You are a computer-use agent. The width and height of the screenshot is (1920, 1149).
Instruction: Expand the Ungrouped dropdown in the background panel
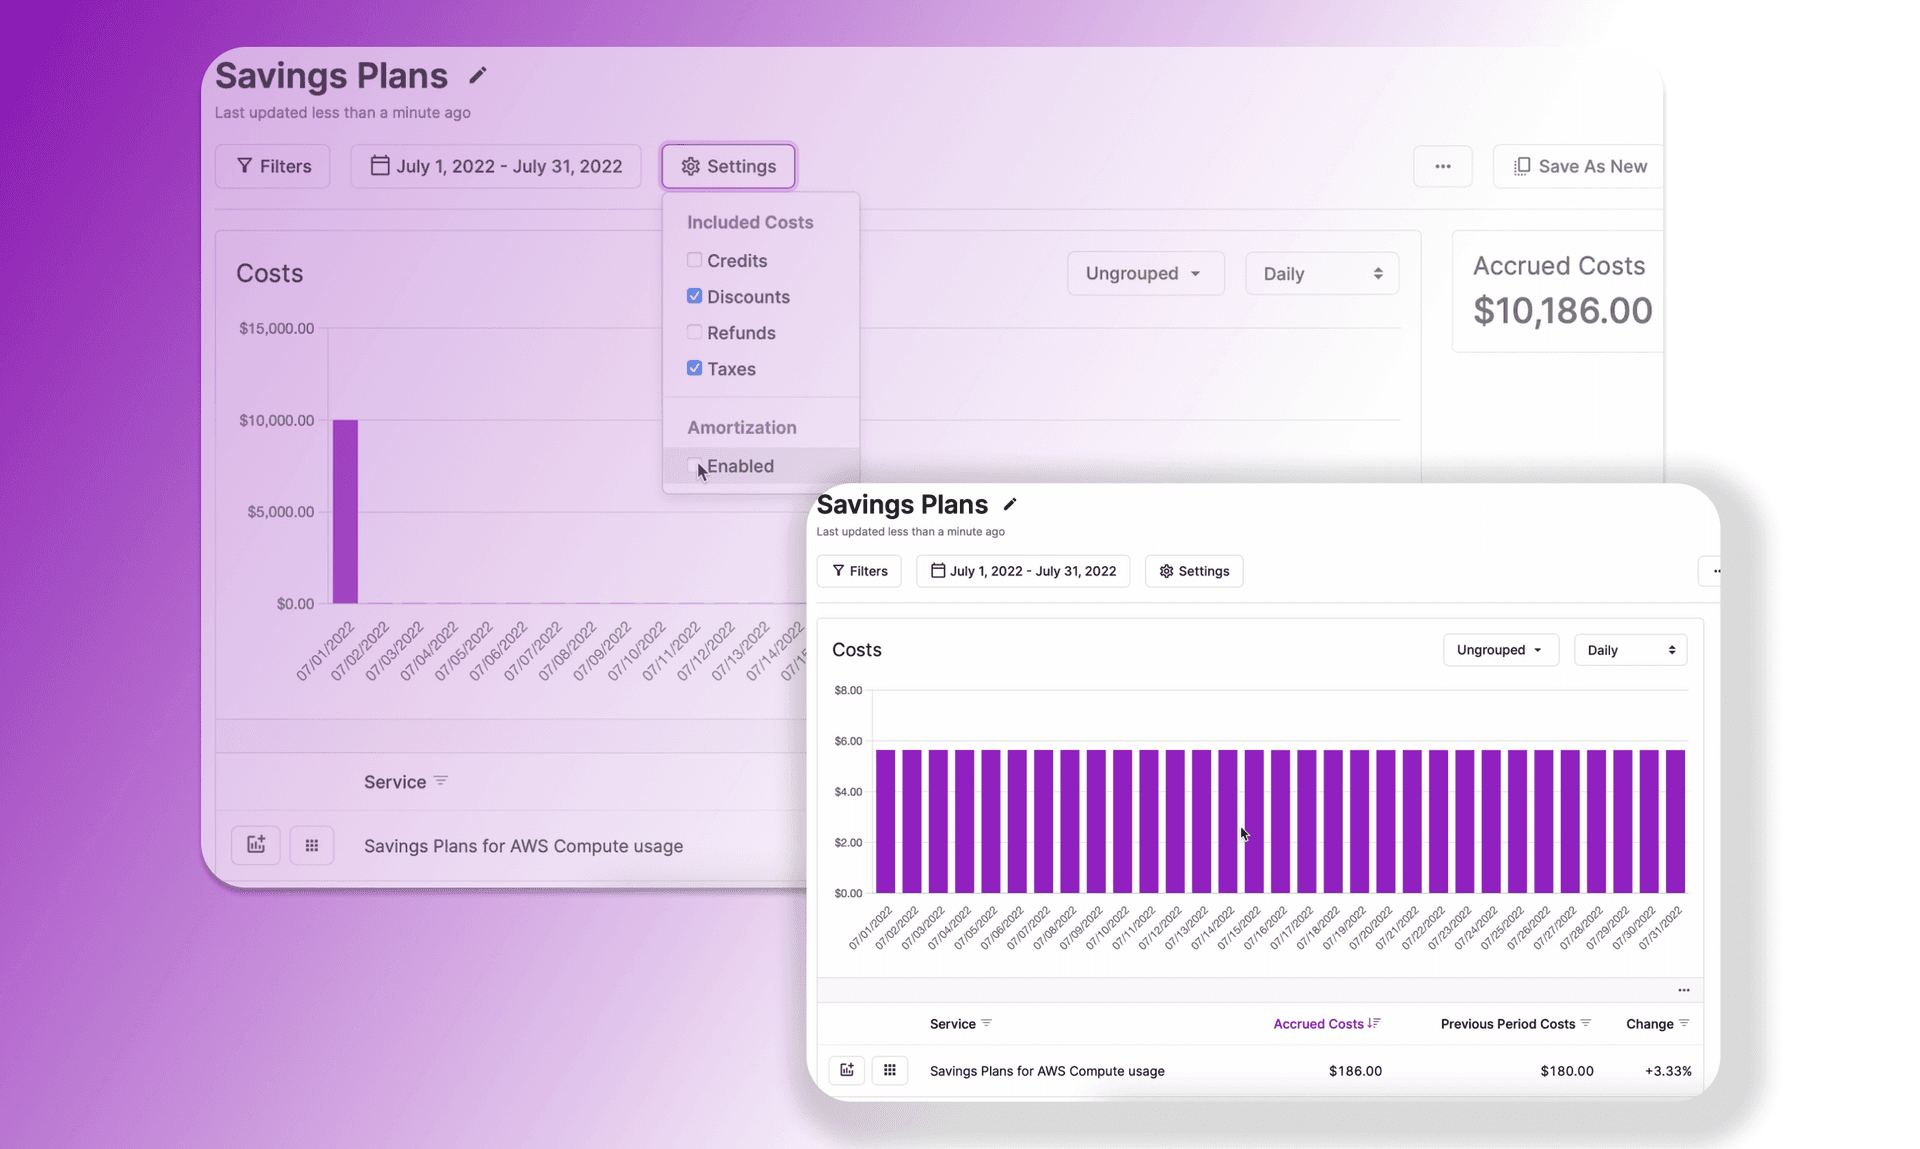pyautogui.click(x=1144, y=273)
